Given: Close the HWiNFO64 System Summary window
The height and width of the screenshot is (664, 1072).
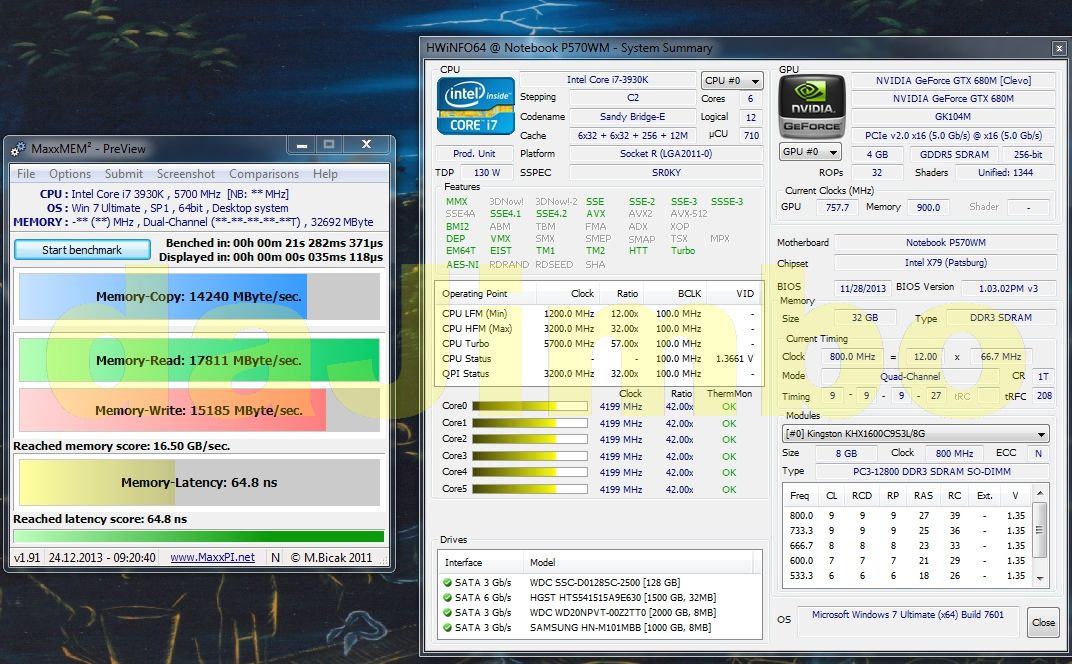Looking at the screenshot, I should tap(1058, 49).
